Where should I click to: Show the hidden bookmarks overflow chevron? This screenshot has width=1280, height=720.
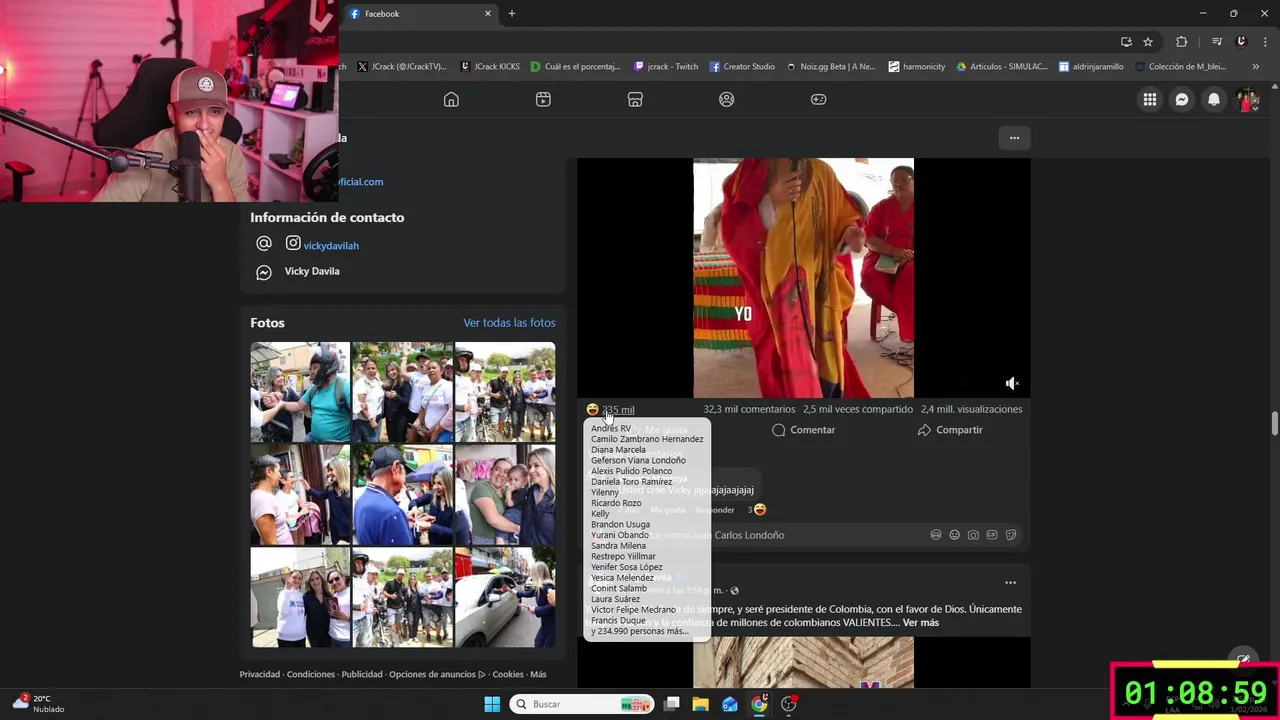pyautogui.click(x=1256, y=67)
